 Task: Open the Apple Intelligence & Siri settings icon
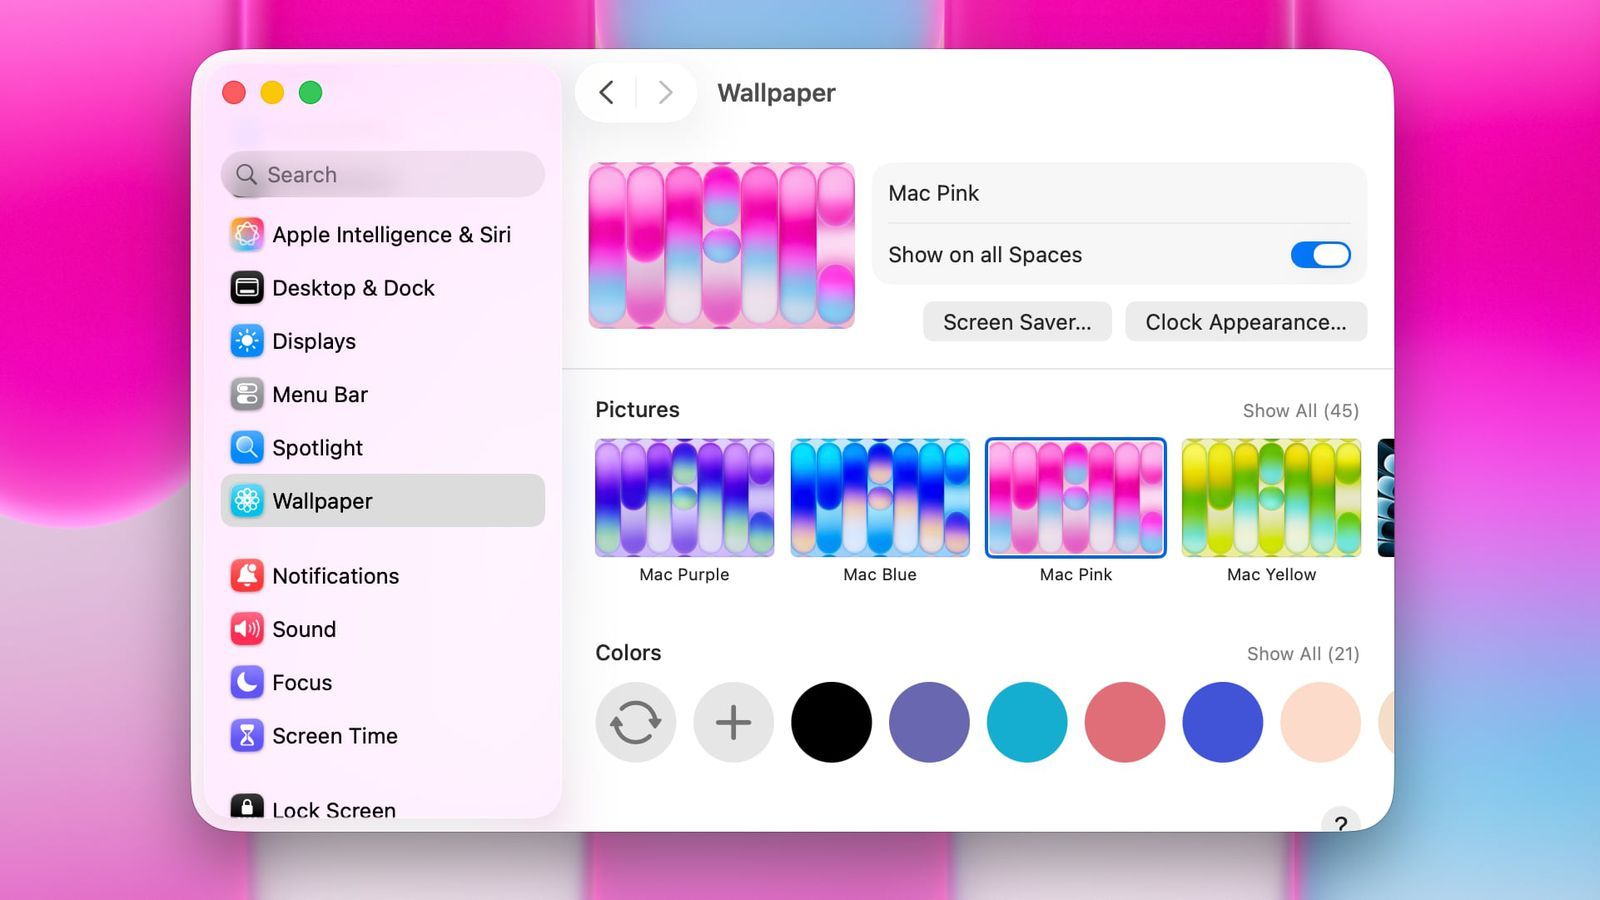[x=247, y=234]
